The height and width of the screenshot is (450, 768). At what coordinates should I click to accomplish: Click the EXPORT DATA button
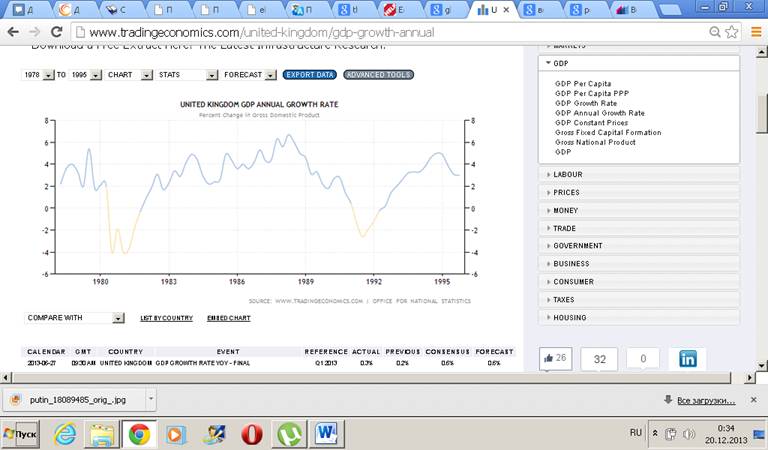click(309, 75)
